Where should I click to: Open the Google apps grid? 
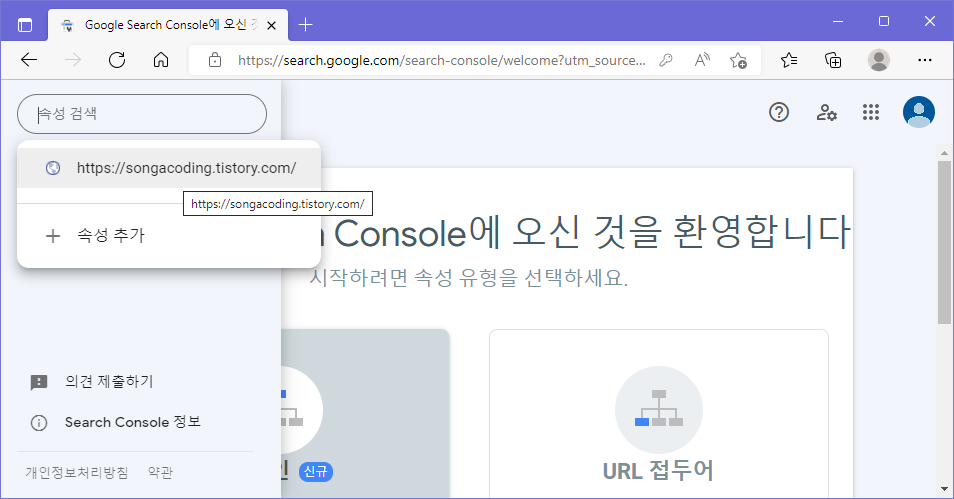(x=871, y=112)
